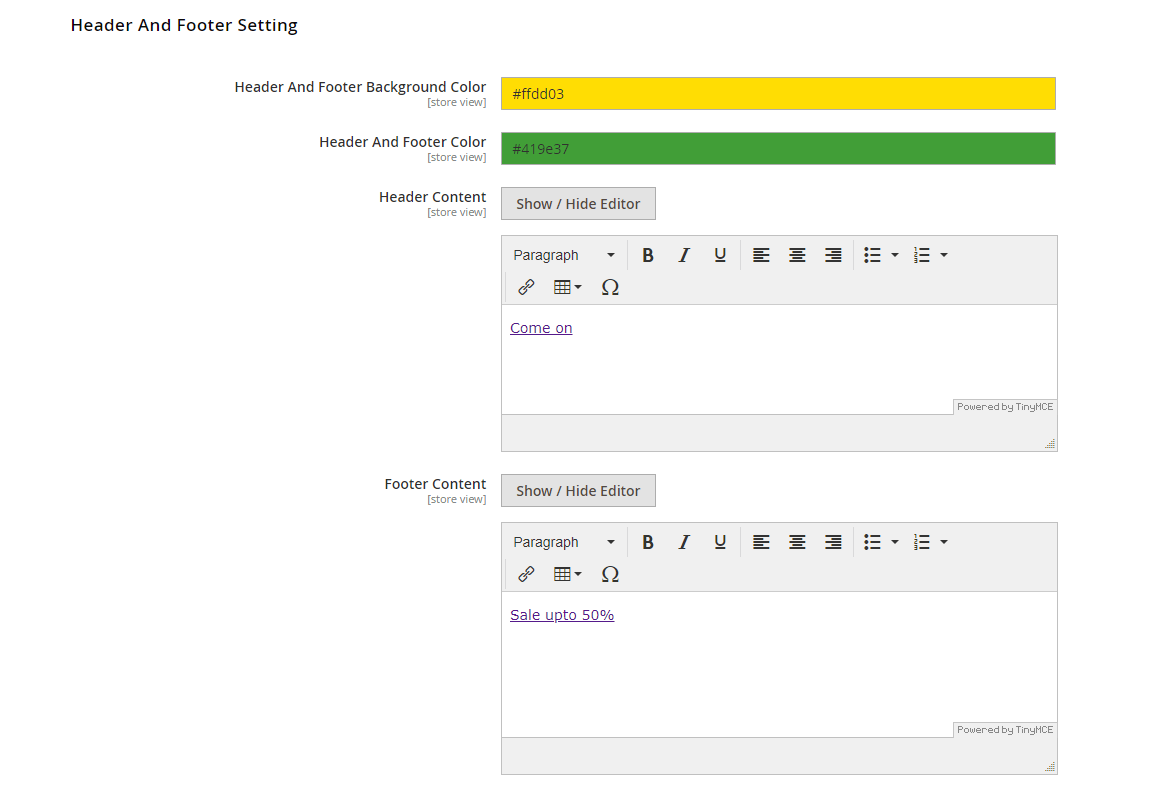Open special character picker in Footer editor
This screenshot has width=1154, height=786.
point(610,574)
